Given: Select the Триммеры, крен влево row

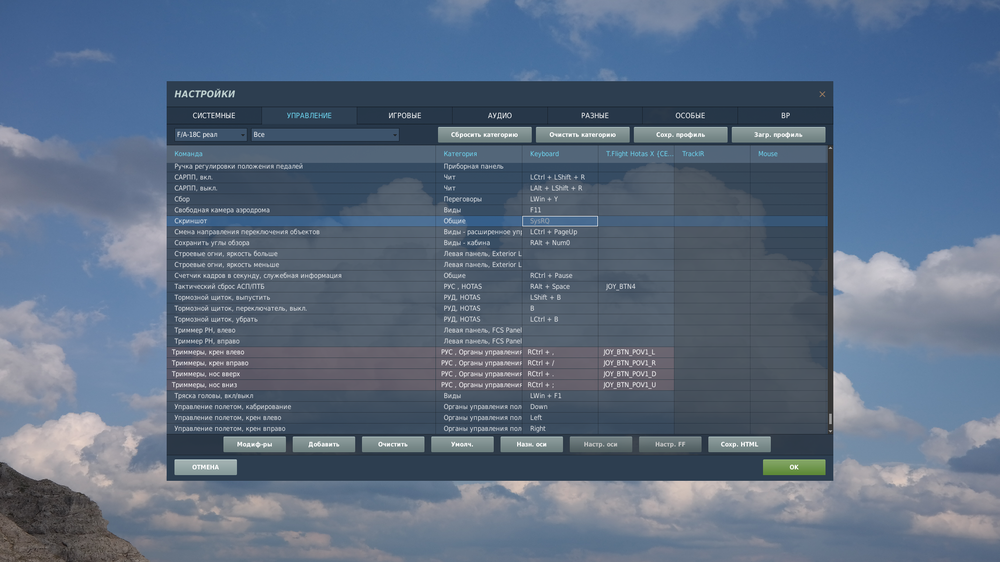Looking at the screenshot, I should coord(497,352).
